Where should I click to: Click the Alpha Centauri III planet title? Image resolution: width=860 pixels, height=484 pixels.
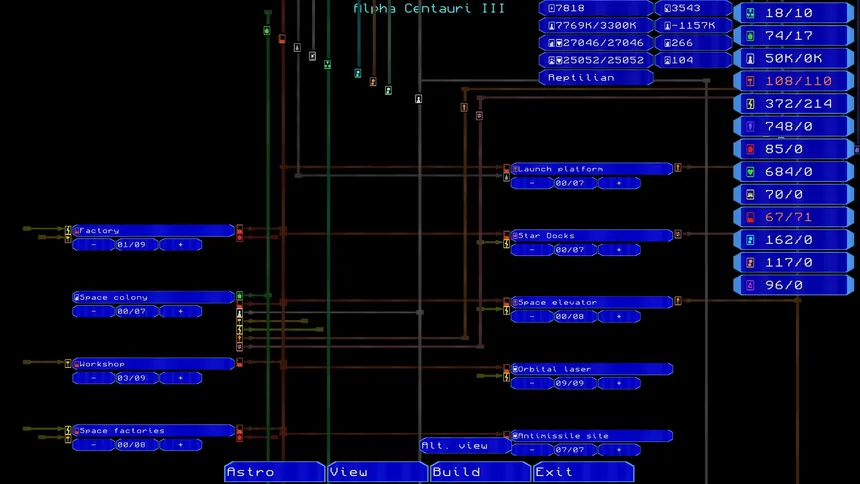pos(428,8)
